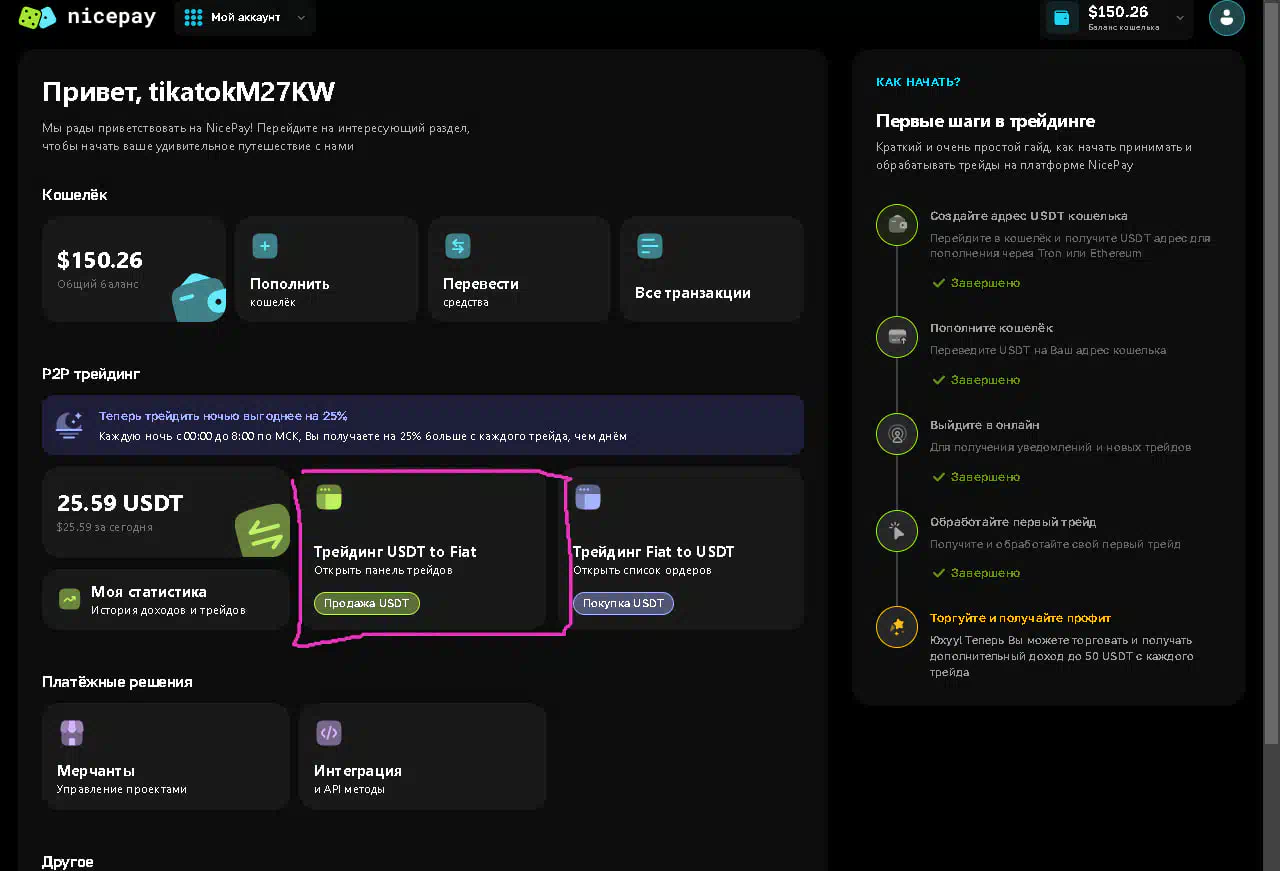The width and height of the screenshot is (1280, 871).
Task: Open the Мой аккаунт dropdown
Action: [245, 18]
